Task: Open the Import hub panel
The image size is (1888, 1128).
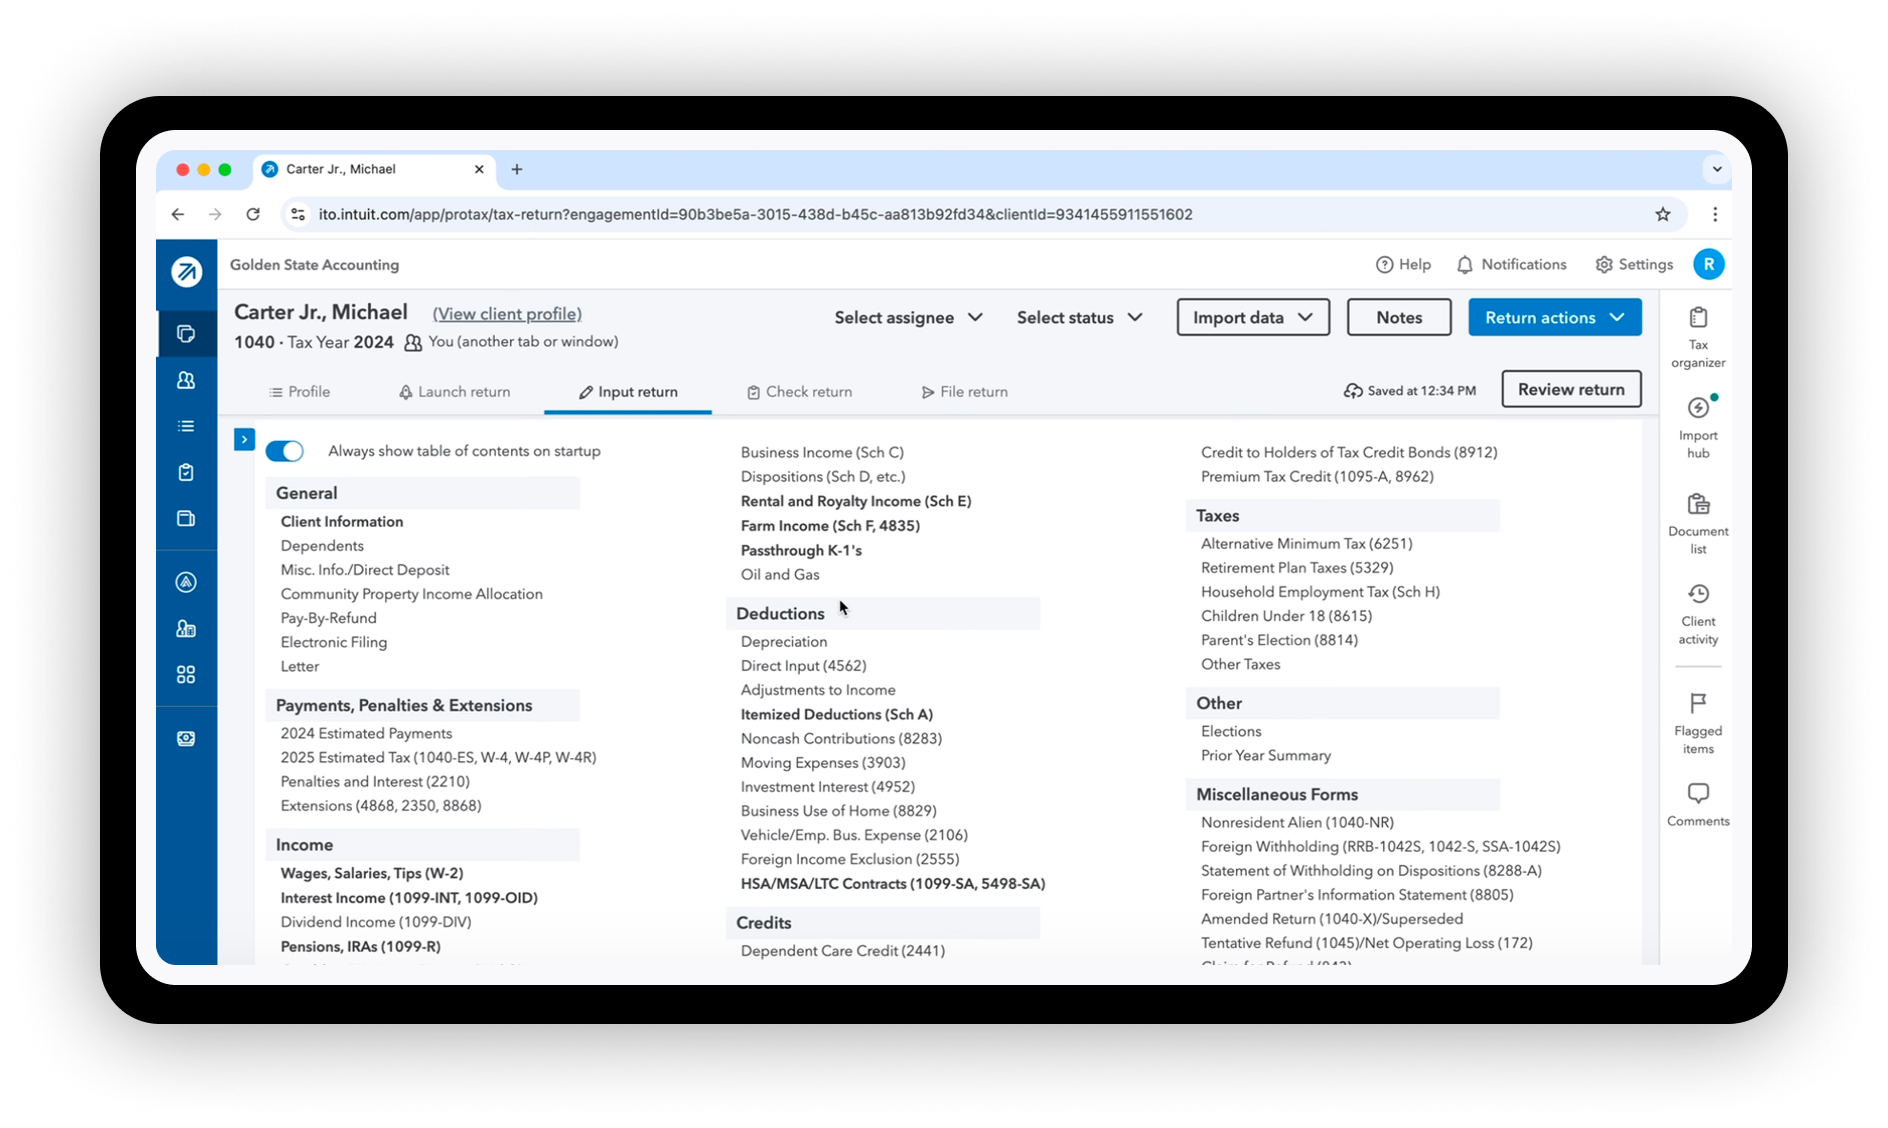Action: point(1698,428)
